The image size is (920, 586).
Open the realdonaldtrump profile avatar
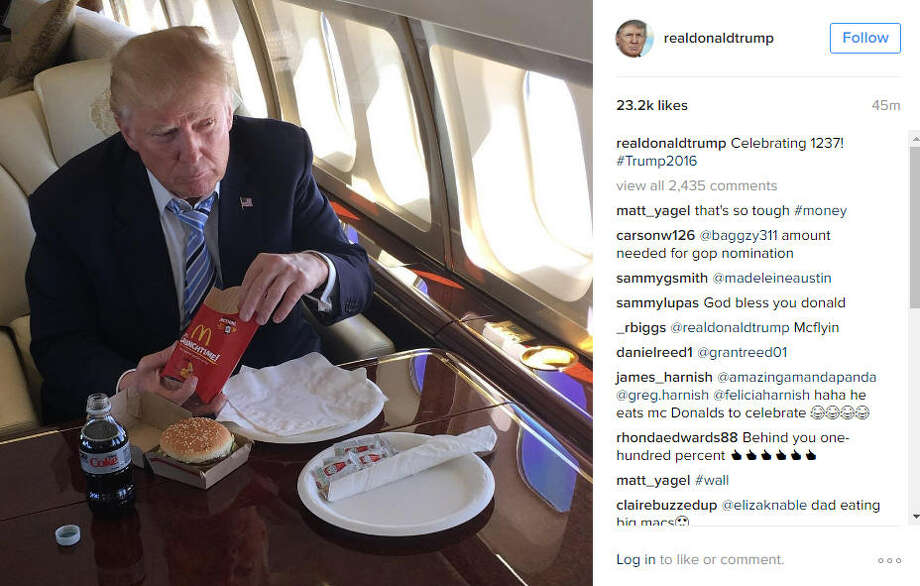pyautogui.click(x=633, y=38)
